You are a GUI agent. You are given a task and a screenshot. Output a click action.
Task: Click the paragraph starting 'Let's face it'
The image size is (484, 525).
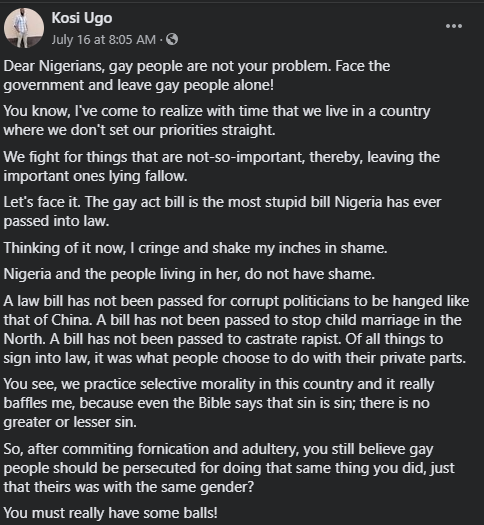[222, 212]
